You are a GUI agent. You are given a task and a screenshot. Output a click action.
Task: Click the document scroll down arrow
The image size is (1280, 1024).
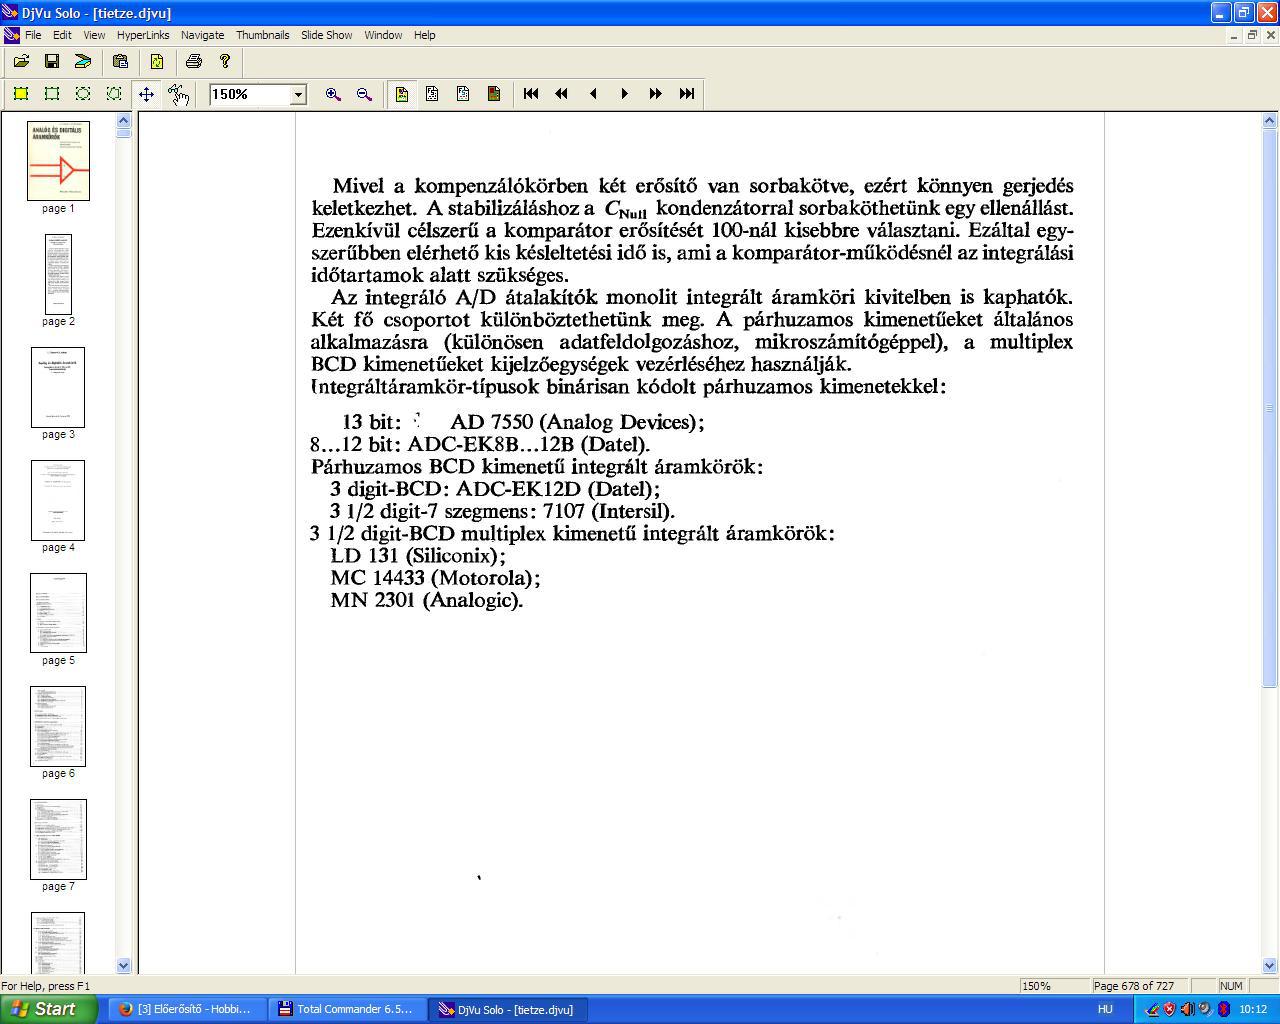pyautogui.click(x=1270, y=965)
